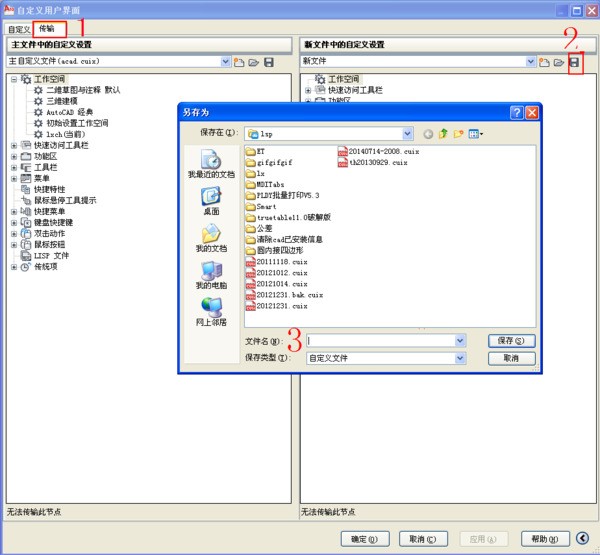
Task: Select lxch(当前) workspace
Action: tap(66, 134)
